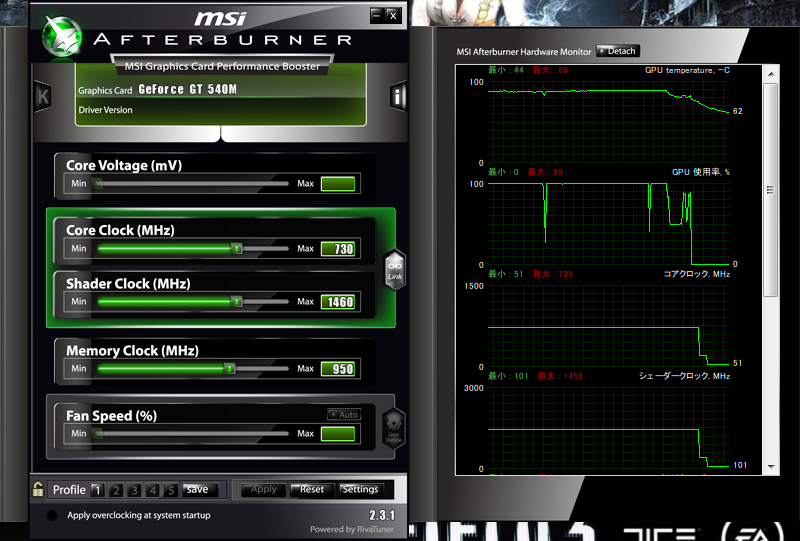Viewport: 800px width, 541px height.
Task: Click the monitor scrollbar down arrow
Action: [771, 466]
